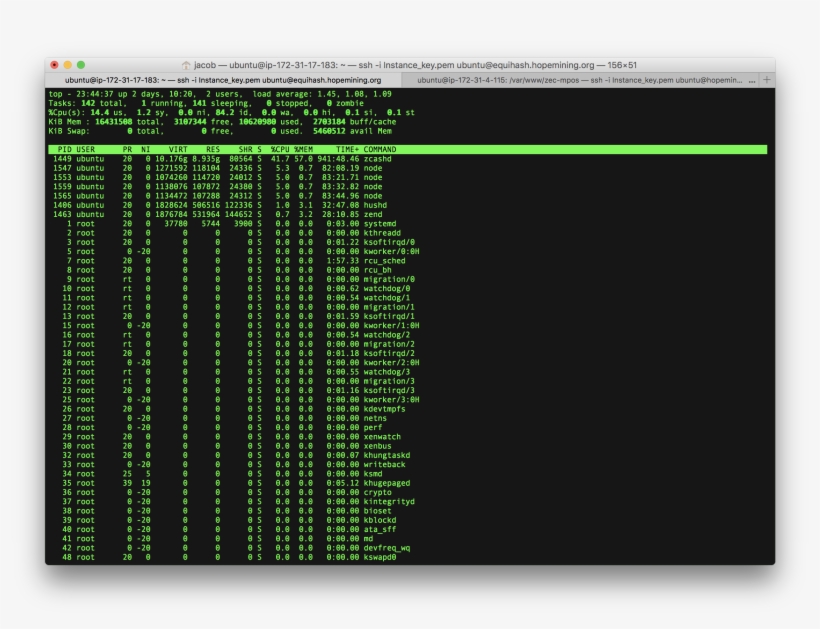
Task: Click the %CPU column header
Action: coord(280,150)
